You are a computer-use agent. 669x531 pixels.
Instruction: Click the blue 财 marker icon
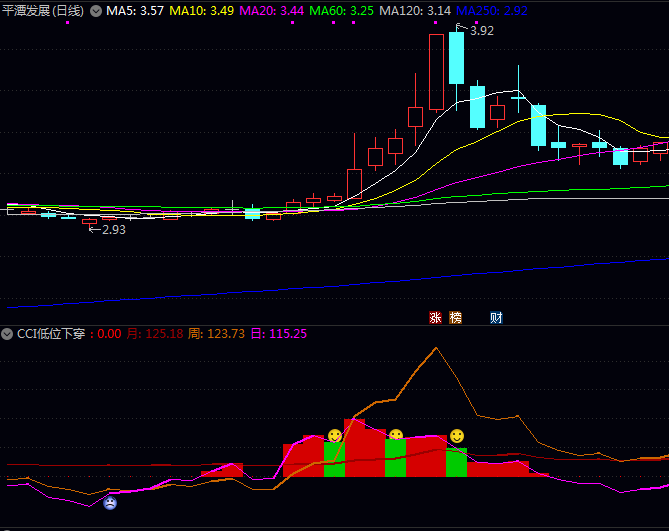tap(496, 318)
